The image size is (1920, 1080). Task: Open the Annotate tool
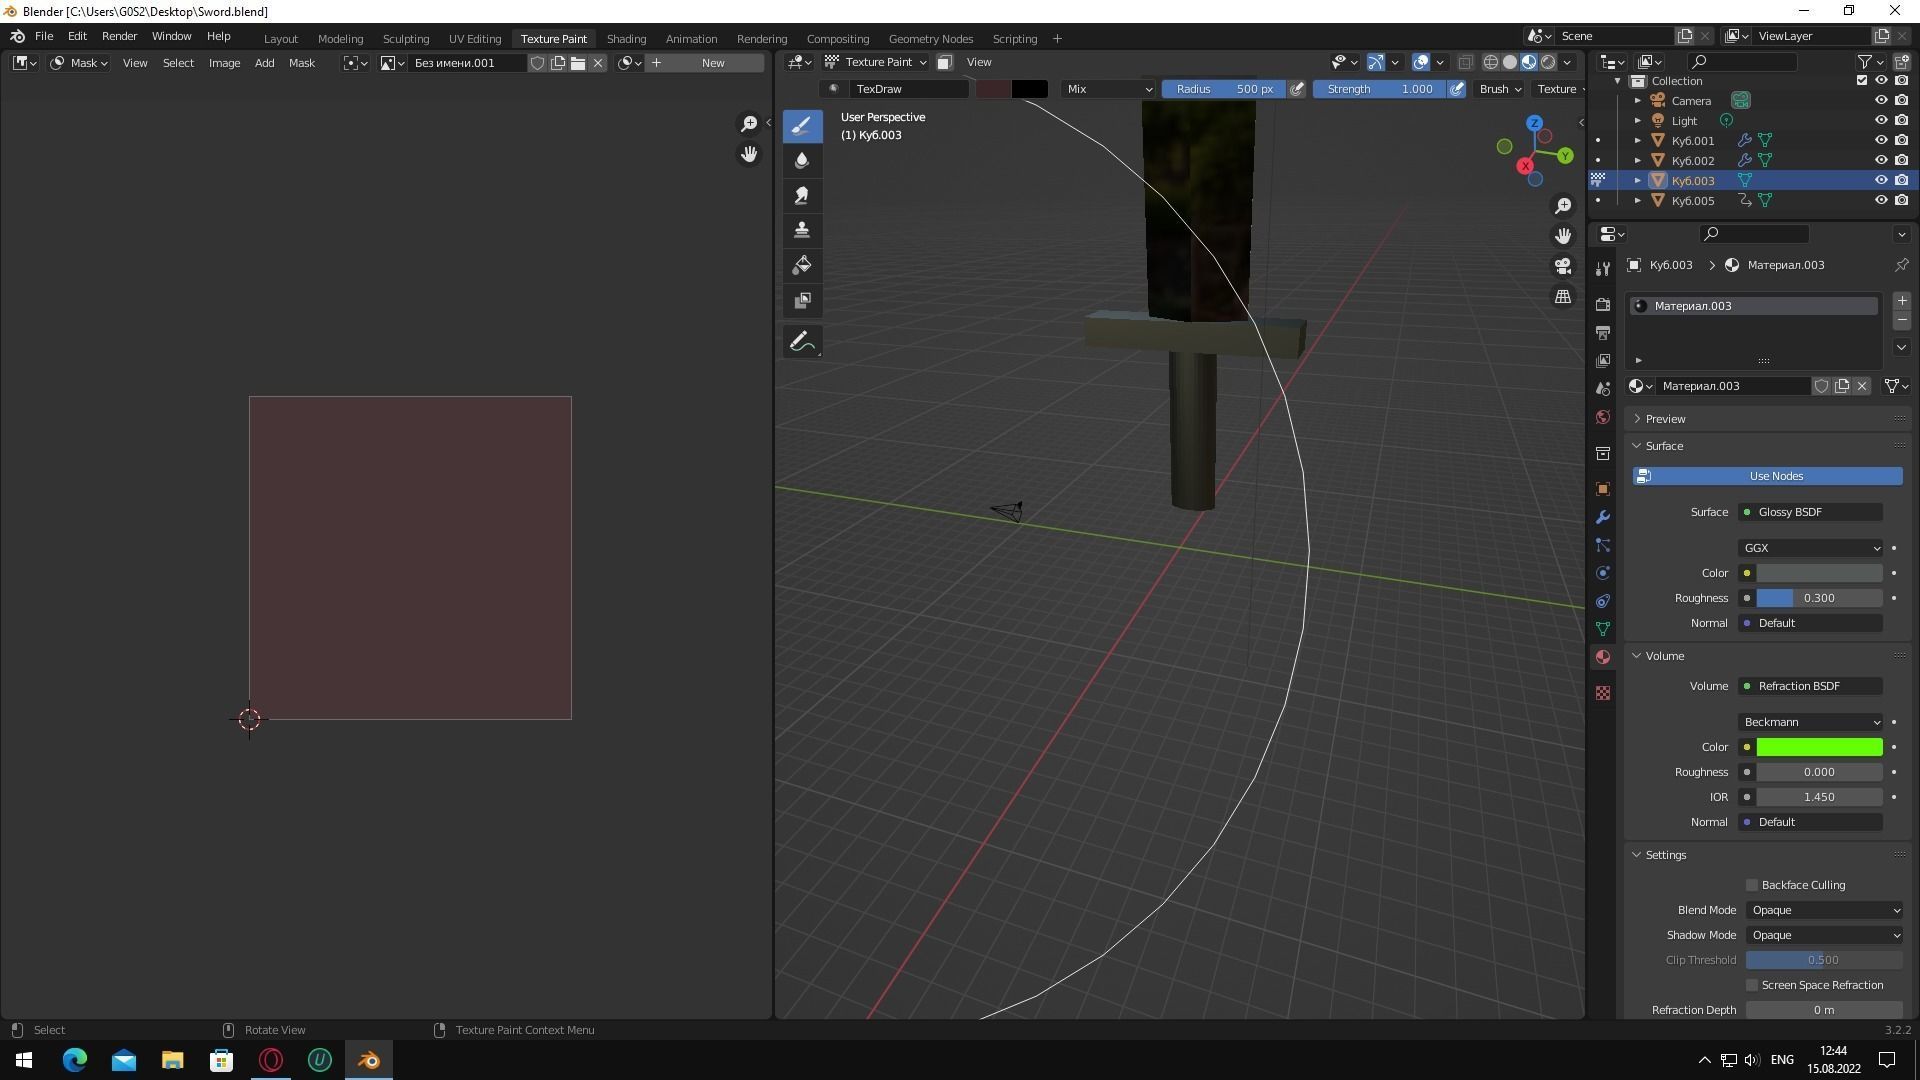[801, 341]
